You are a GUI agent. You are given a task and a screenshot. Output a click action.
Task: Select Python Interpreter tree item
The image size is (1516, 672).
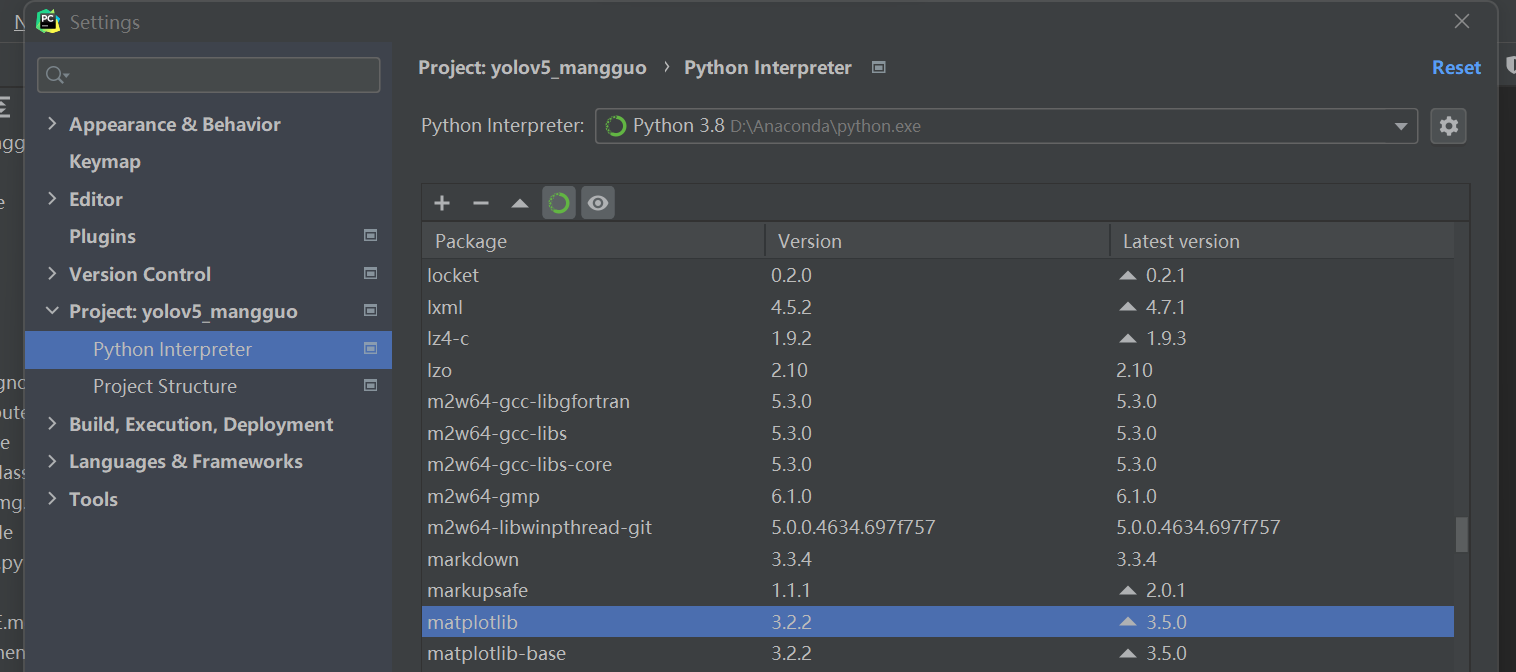pyautogui.click(x=208, y=349)
